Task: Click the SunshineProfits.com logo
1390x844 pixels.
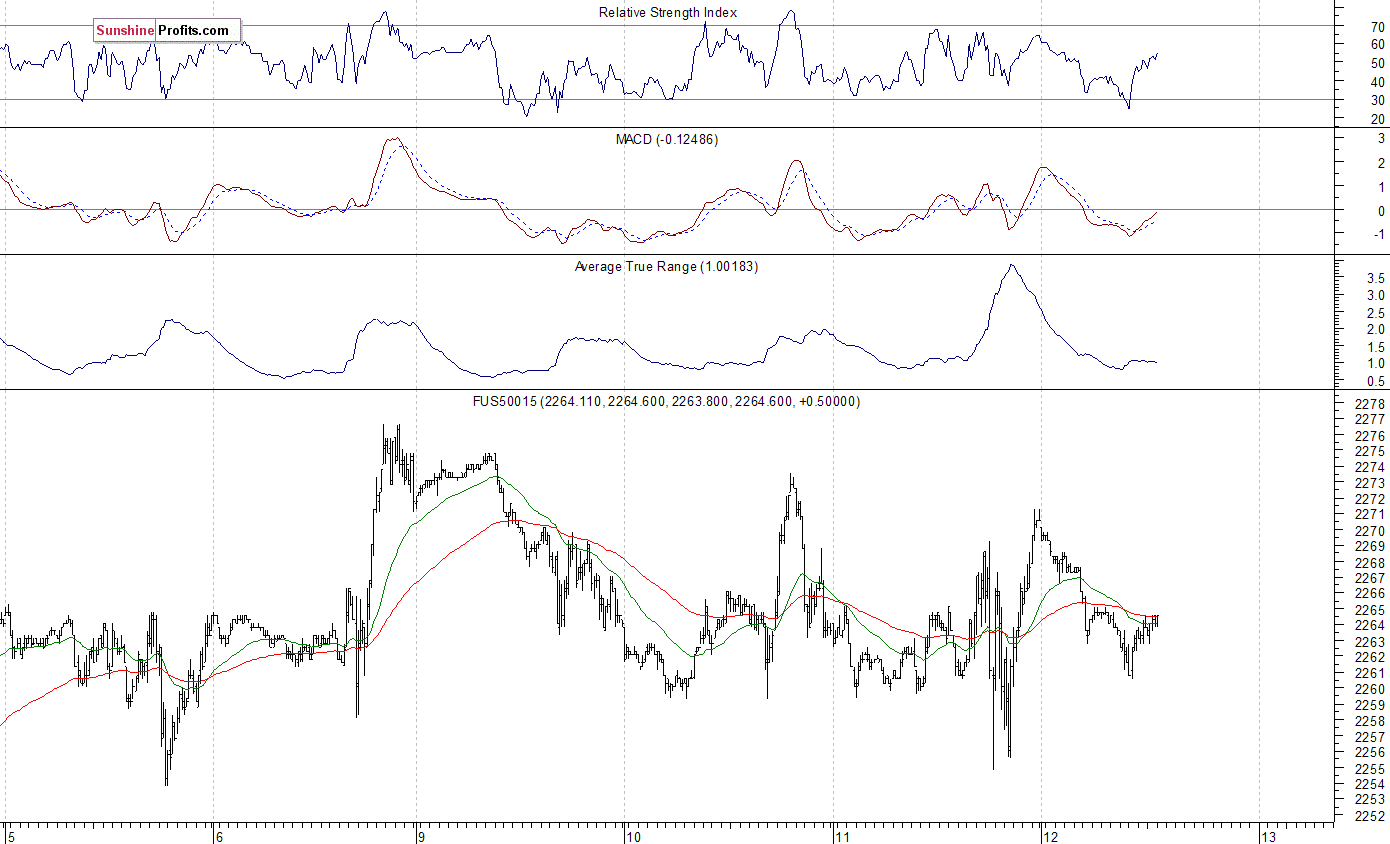Action: pyautogui.click(x=167, y=30)
